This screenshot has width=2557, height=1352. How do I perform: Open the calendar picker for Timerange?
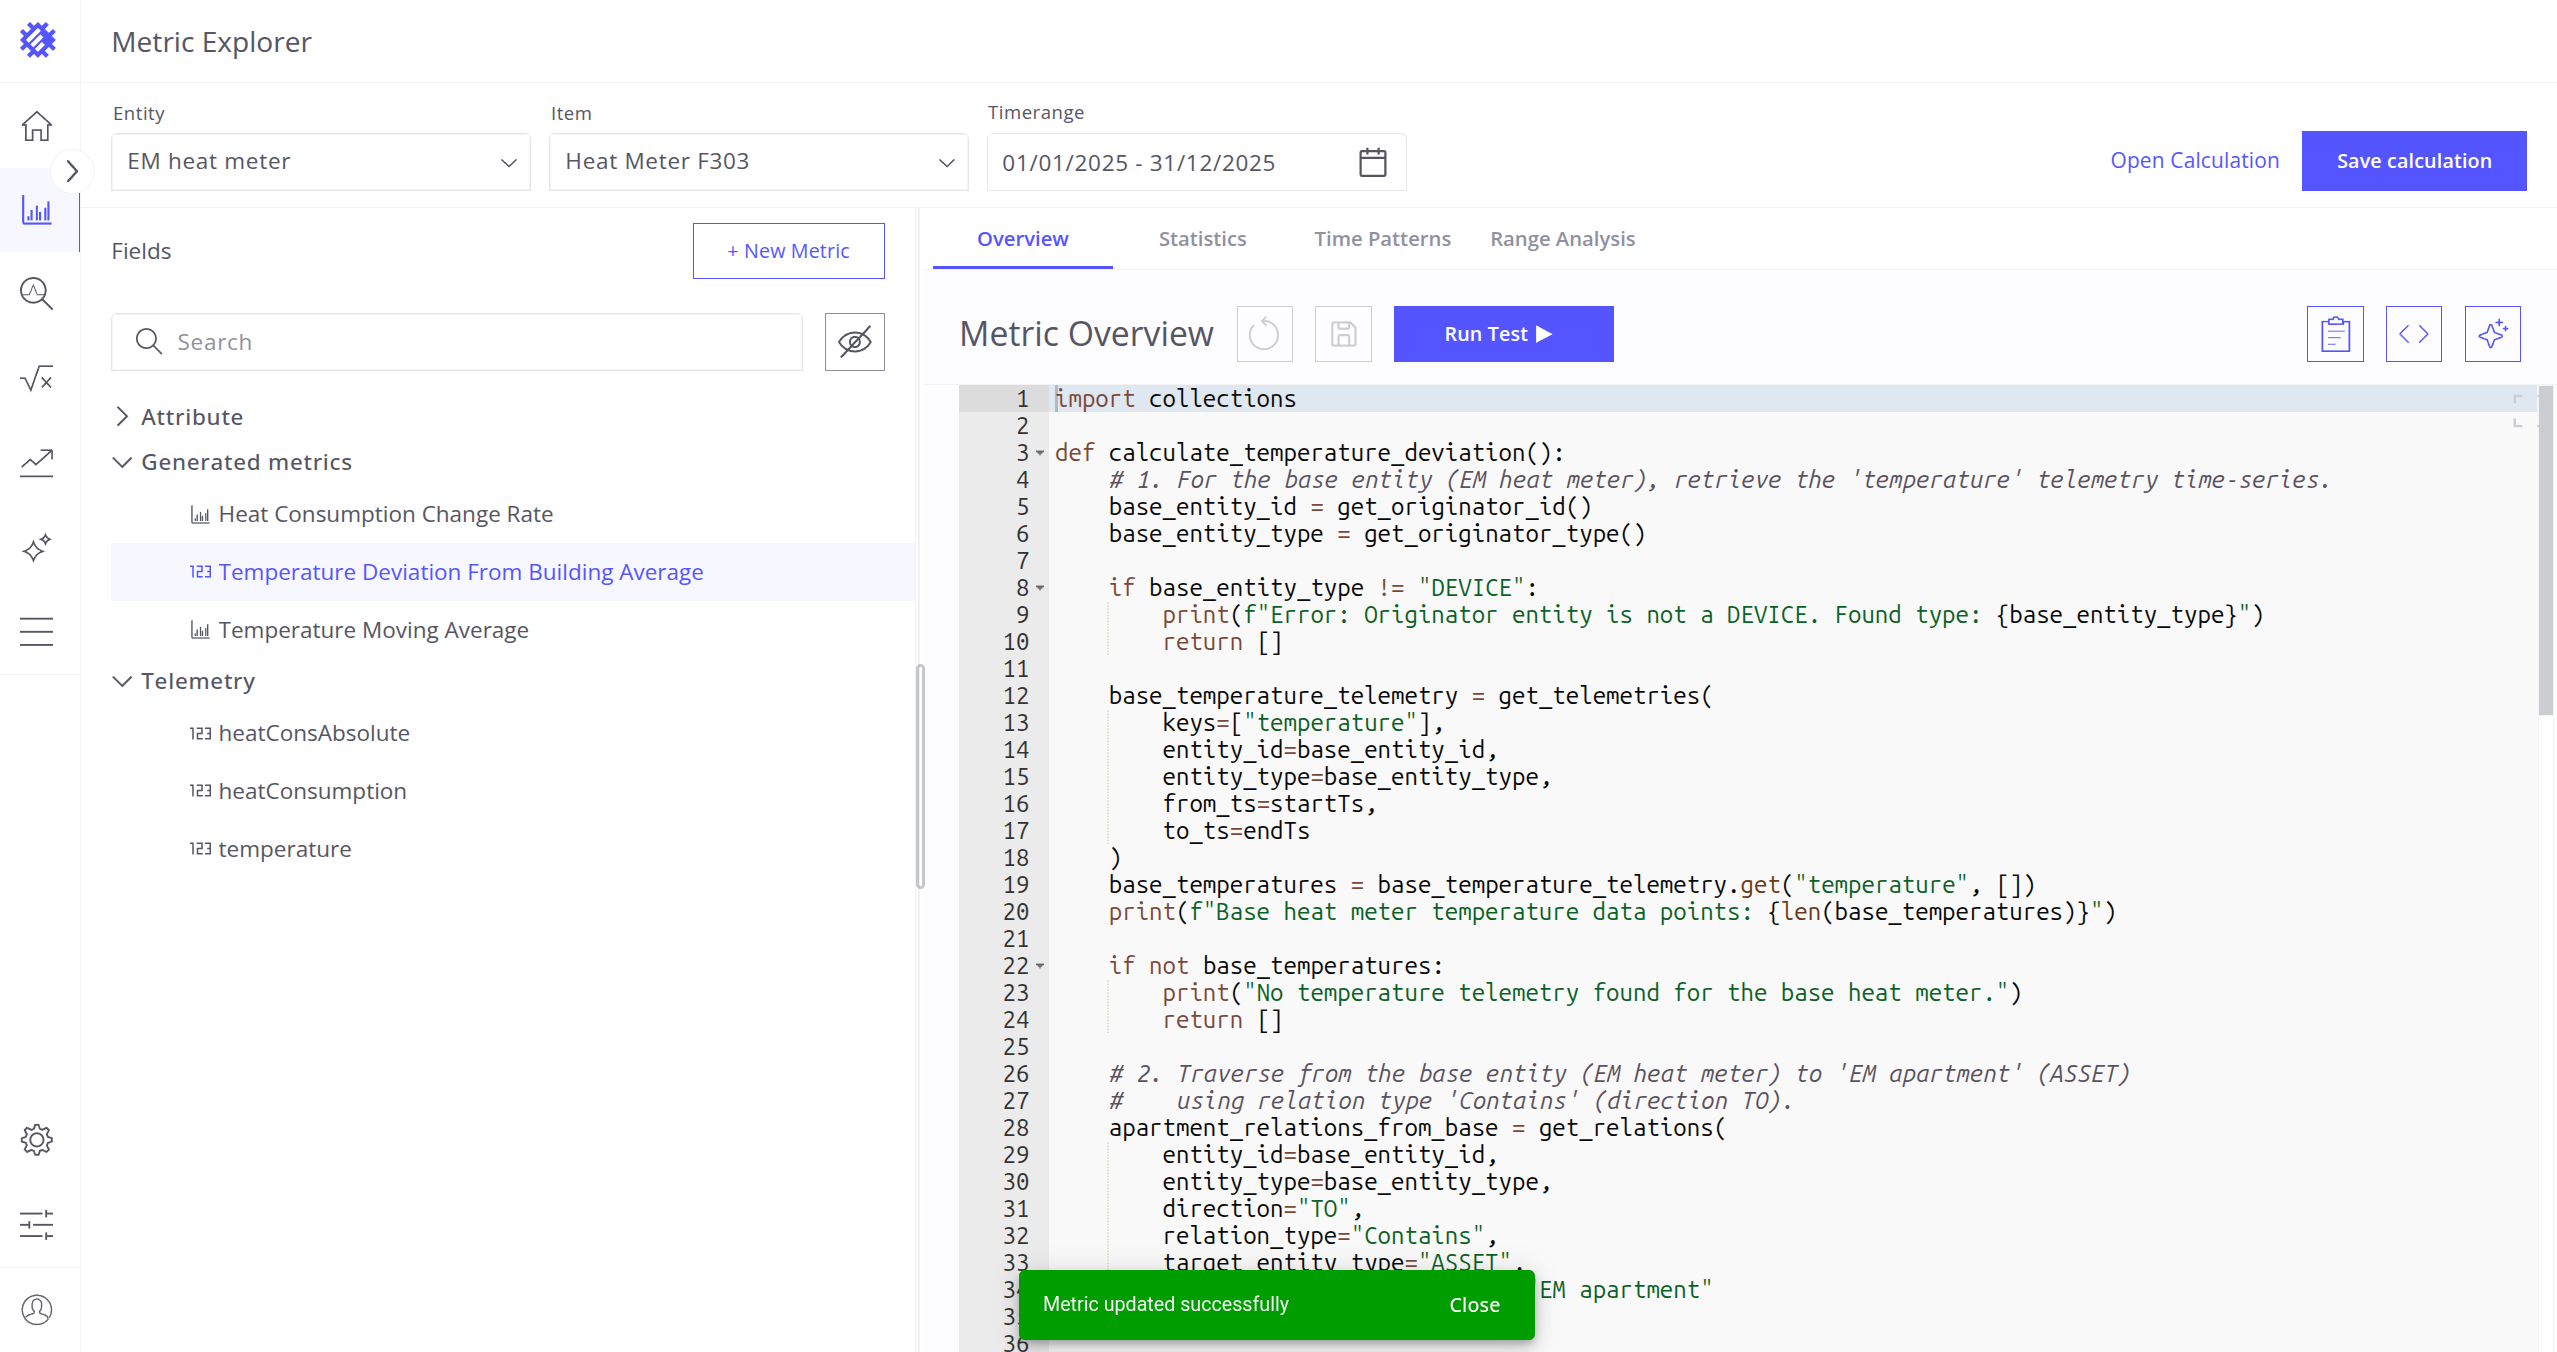[x=1372, y=162]
